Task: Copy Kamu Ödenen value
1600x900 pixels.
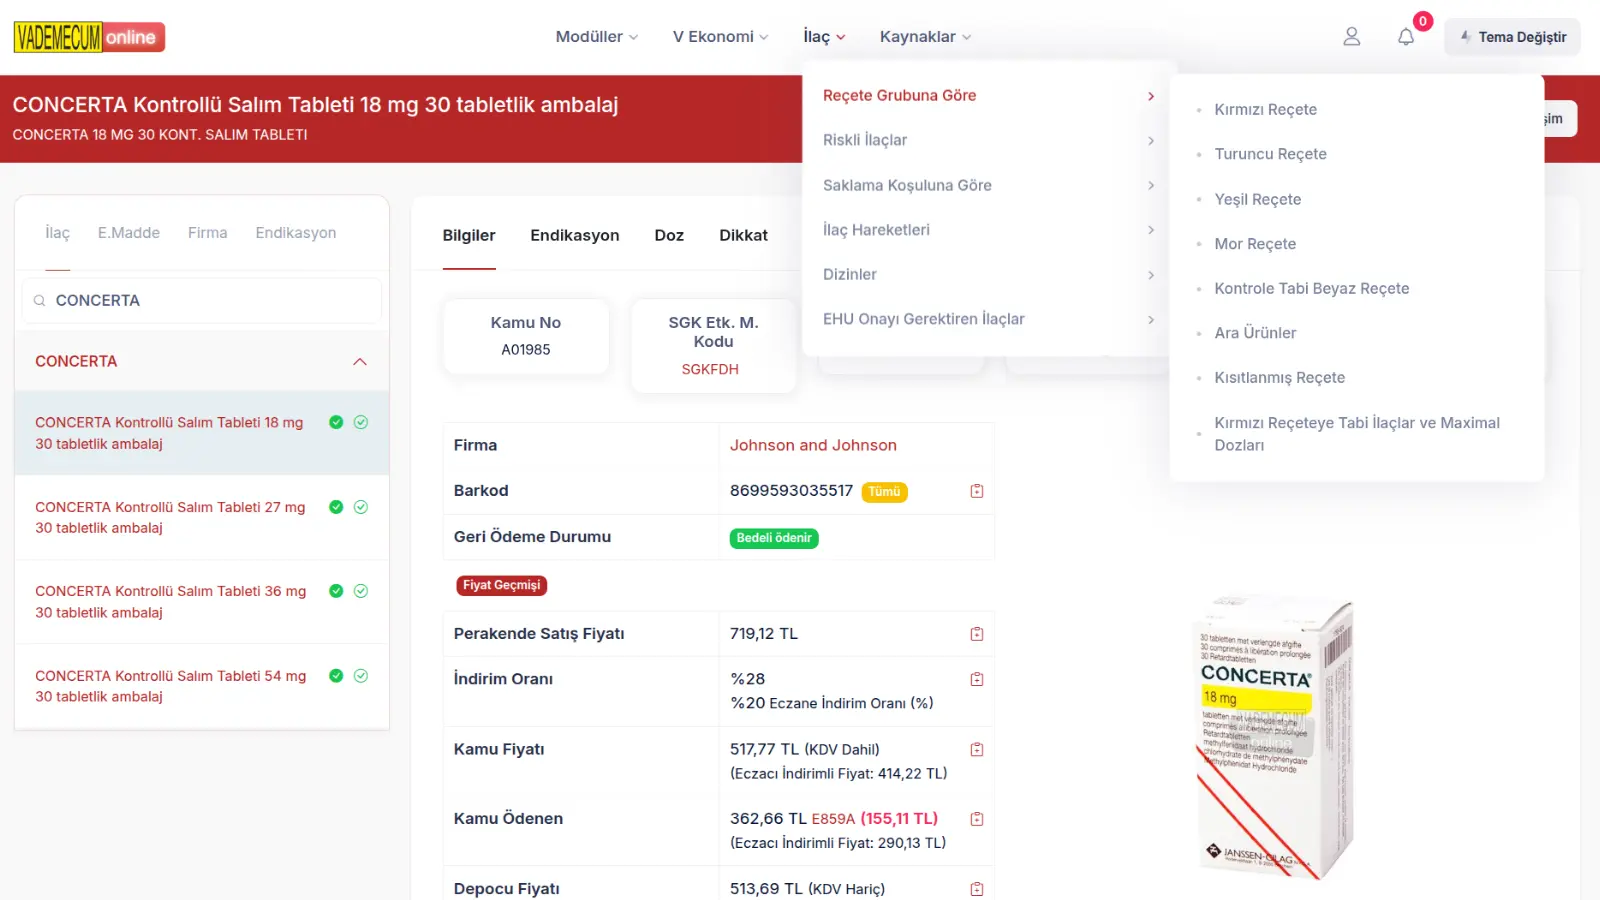Action: (x=977, y=819)
